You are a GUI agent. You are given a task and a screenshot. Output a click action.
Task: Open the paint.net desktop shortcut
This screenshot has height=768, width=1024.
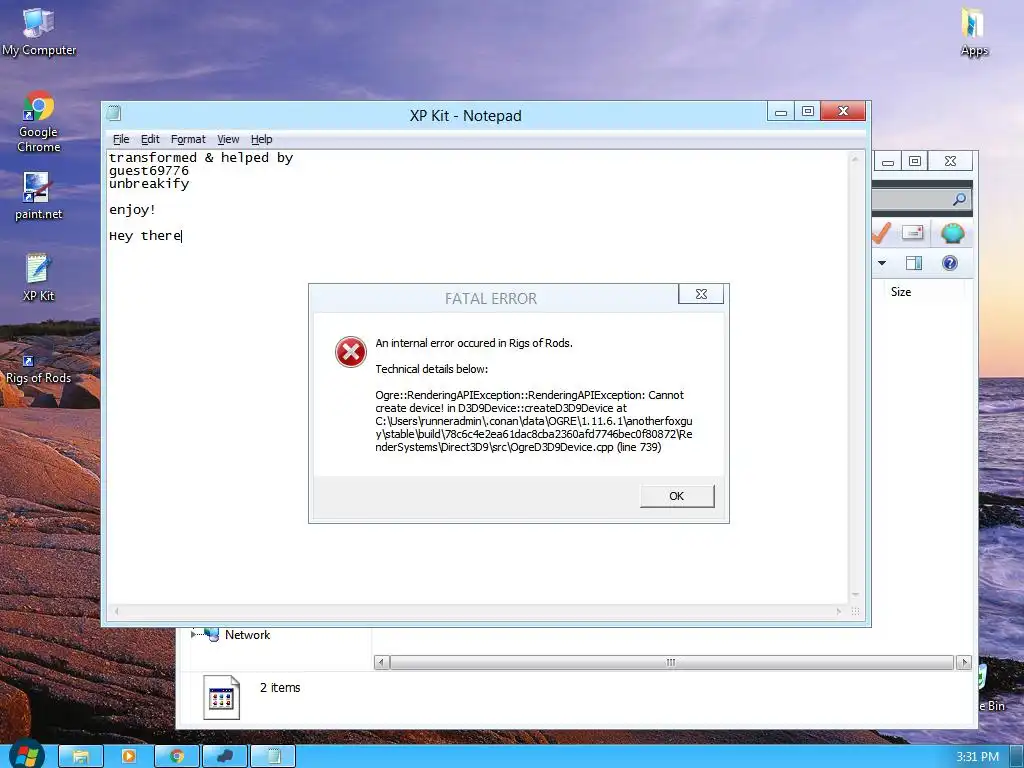click(x=39, y=196)
